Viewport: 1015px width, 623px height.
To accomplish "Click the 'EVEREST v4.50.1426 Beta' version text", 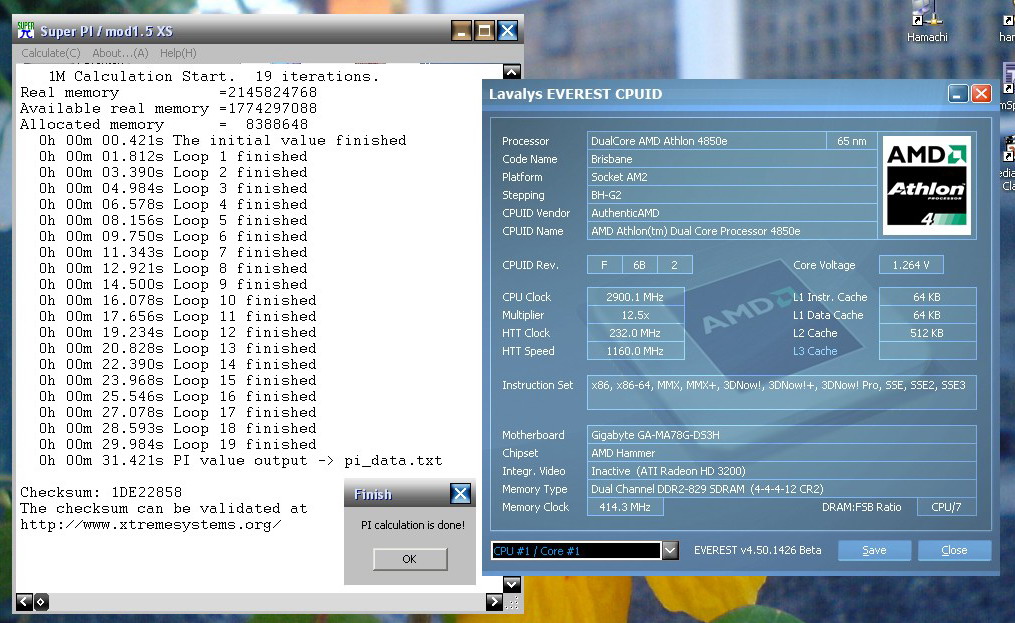I will 757,550.
